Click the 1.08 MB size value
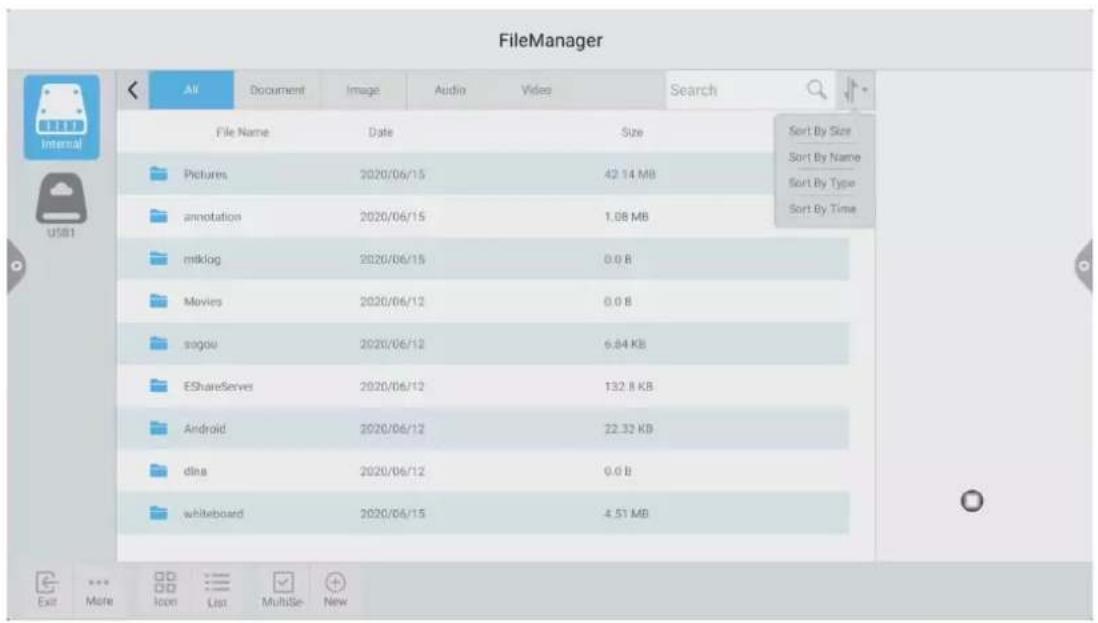This screenshot has height=623, width=1098. 626,217
